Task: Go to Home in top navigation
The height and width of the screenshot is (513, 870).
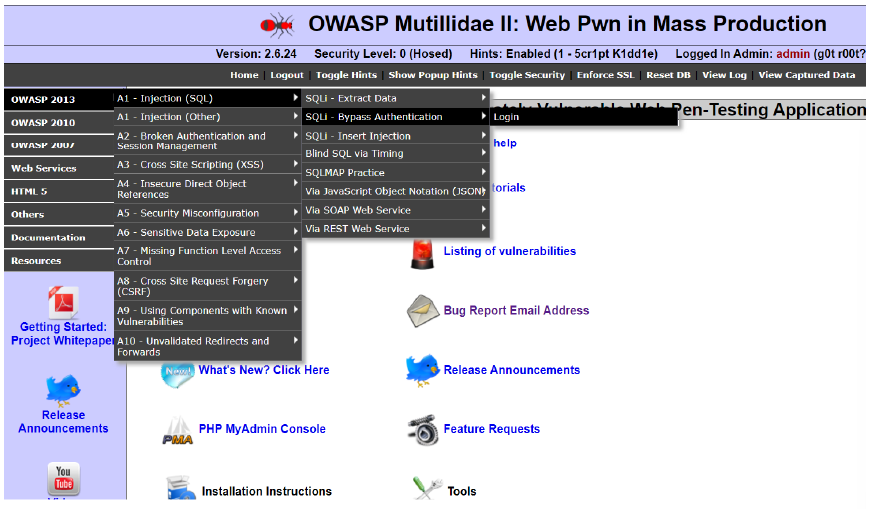Action: 244,75
